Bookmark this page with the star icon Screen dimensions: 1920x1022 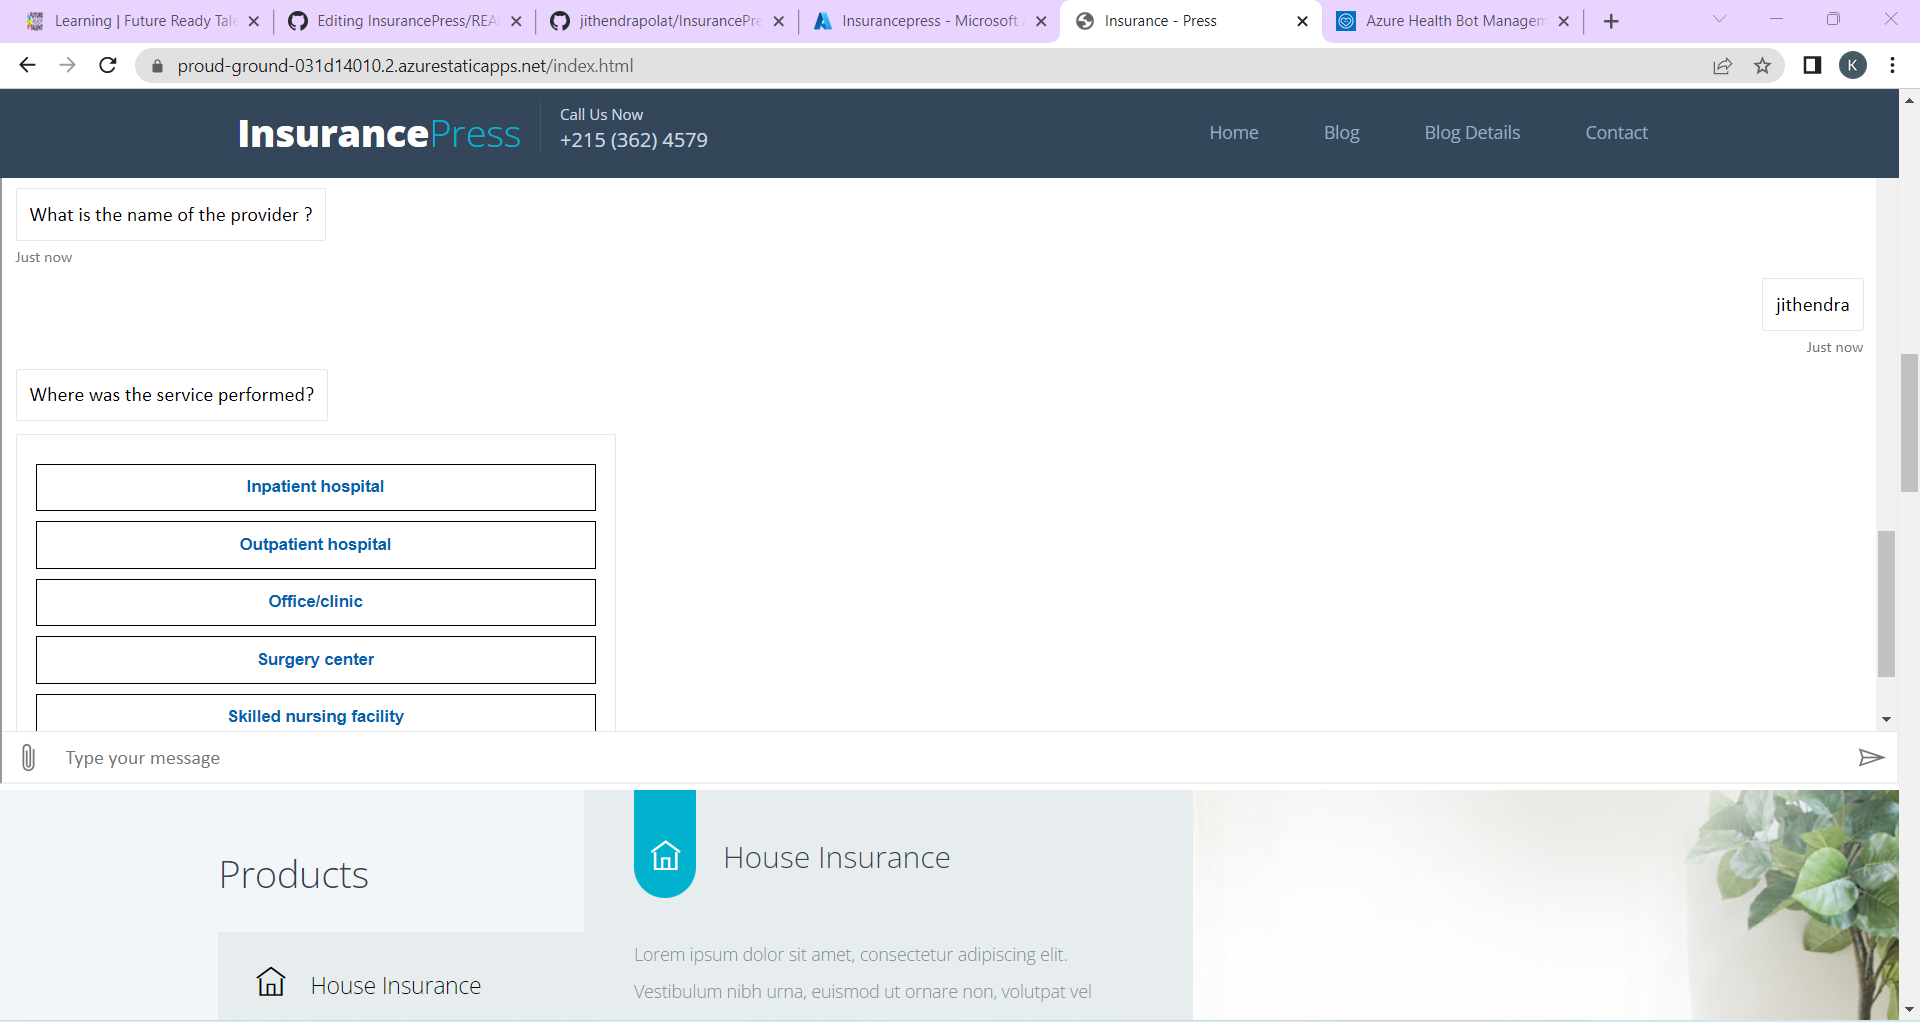coord(1762,66)
